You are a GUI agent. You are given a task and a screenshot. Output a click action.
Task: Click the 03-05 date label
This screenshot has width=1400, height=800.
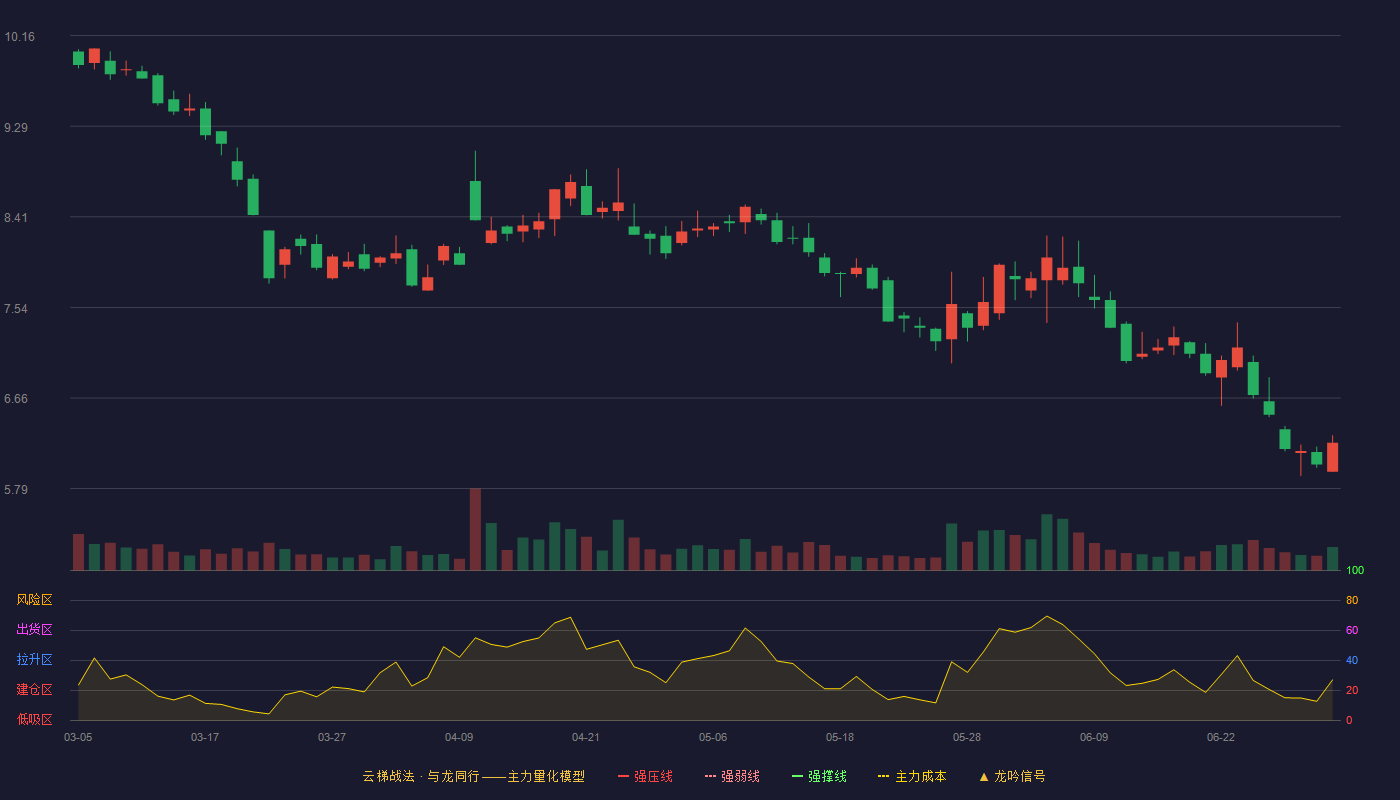[x=78, y=737]
